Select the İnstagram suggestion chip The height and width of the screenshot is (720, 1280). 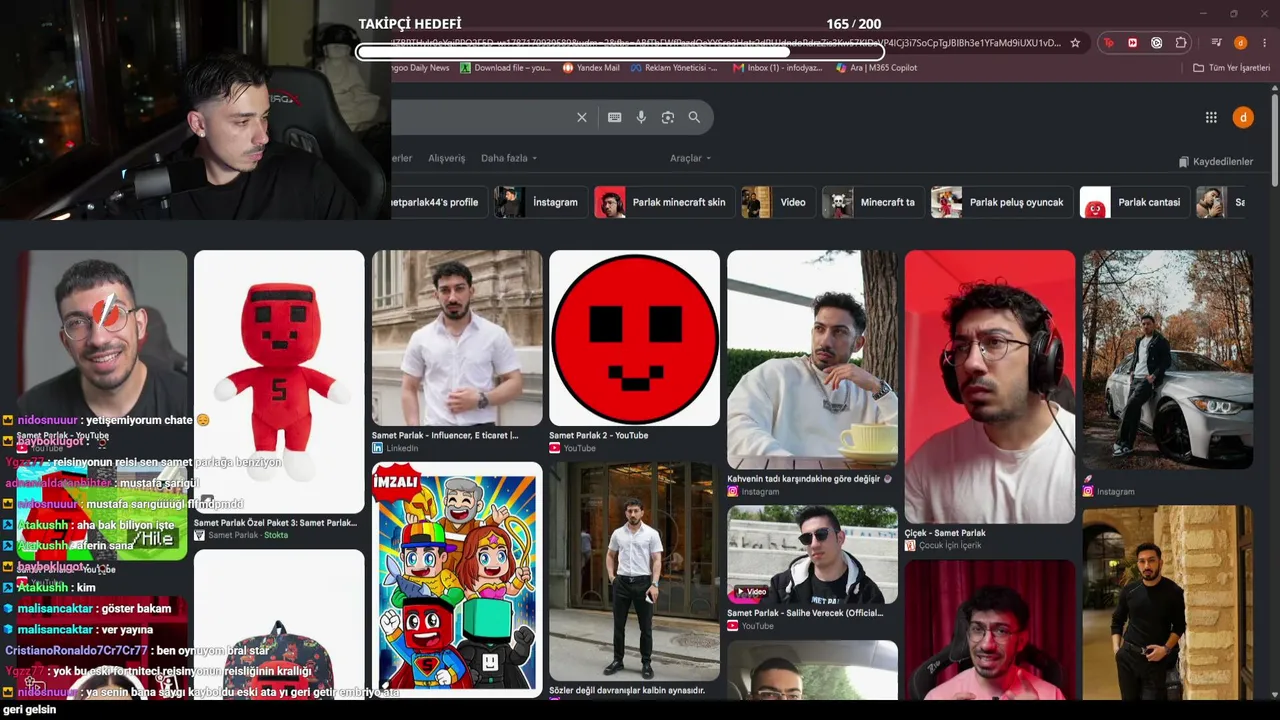(541, 202)
